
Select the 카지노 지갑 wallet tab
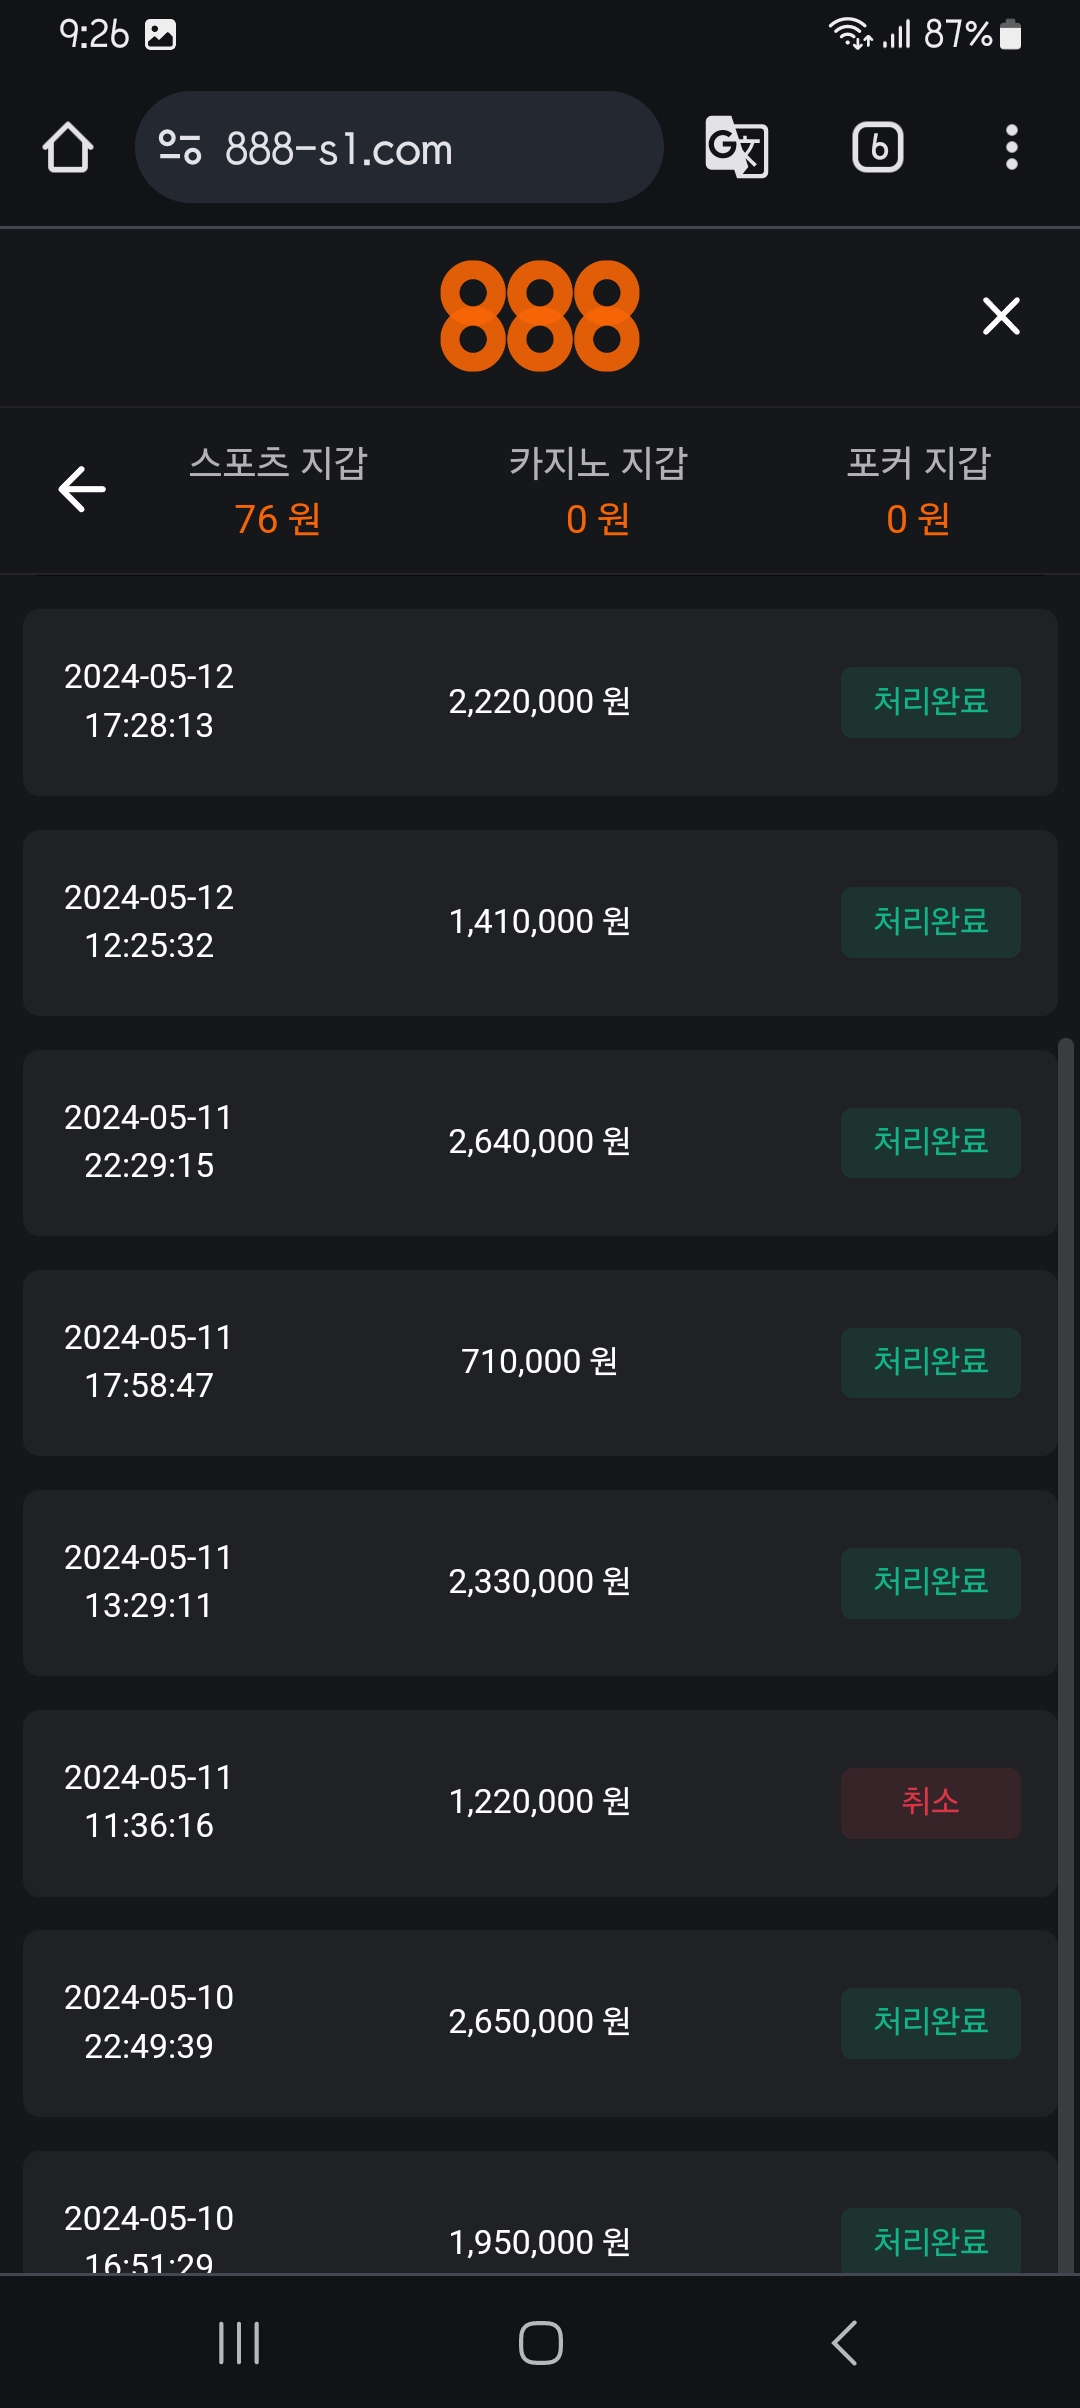pos(598,490)
